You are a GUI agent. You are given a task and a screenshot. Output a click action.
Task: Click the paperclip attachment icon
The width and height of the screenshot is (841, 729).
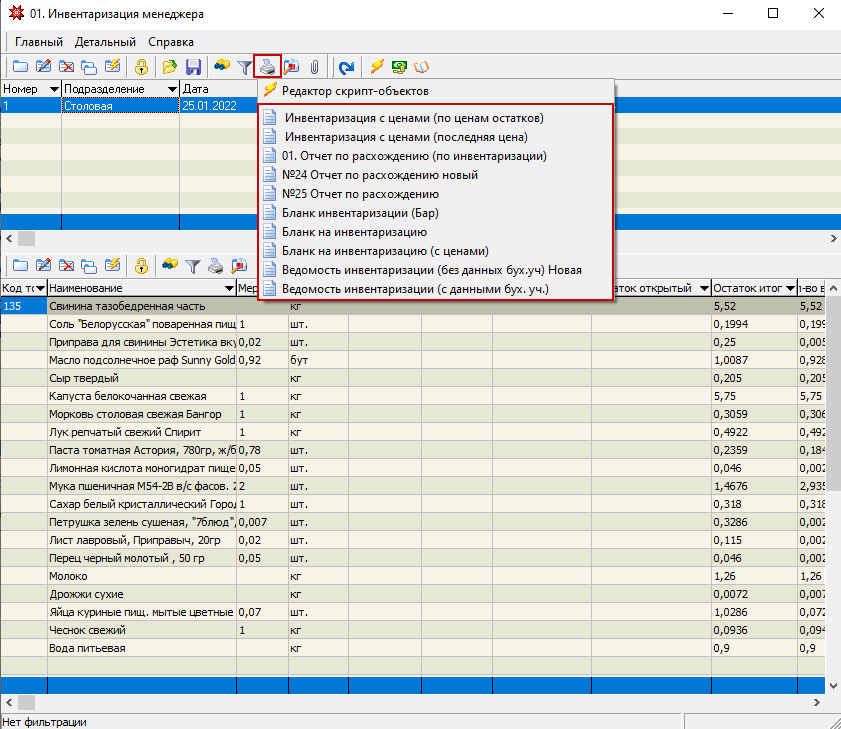pos(314,67)
